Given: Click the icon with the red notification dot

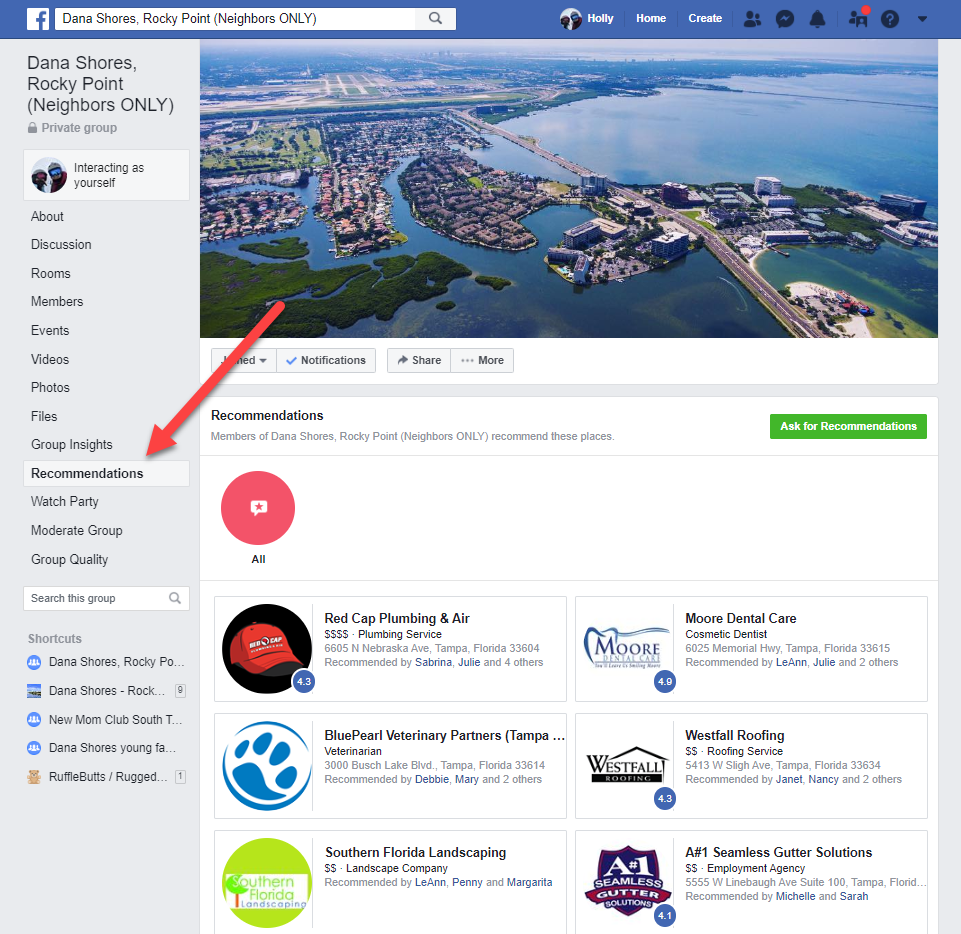Looking at the screenshot, I should (858, 18).
